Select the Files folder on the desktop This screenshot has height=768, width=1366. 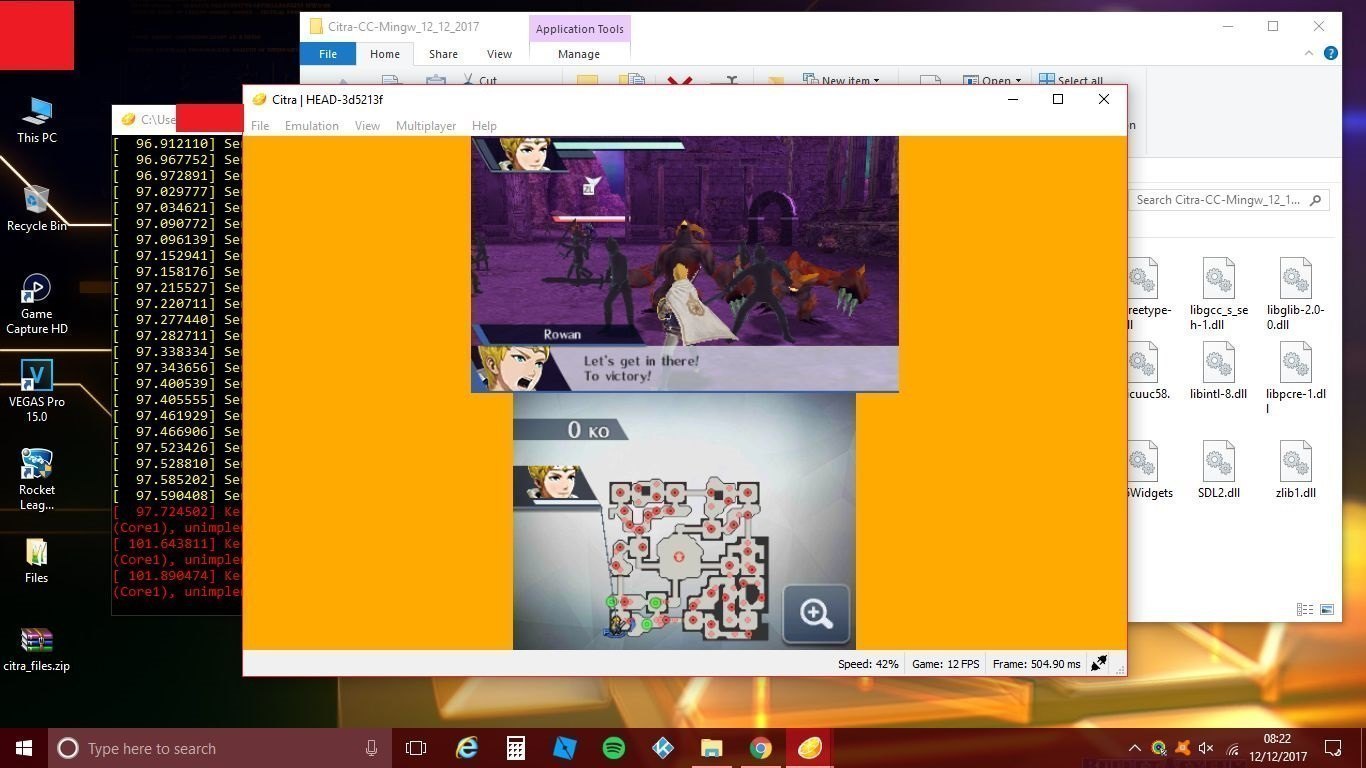click(x=37, y=561)
